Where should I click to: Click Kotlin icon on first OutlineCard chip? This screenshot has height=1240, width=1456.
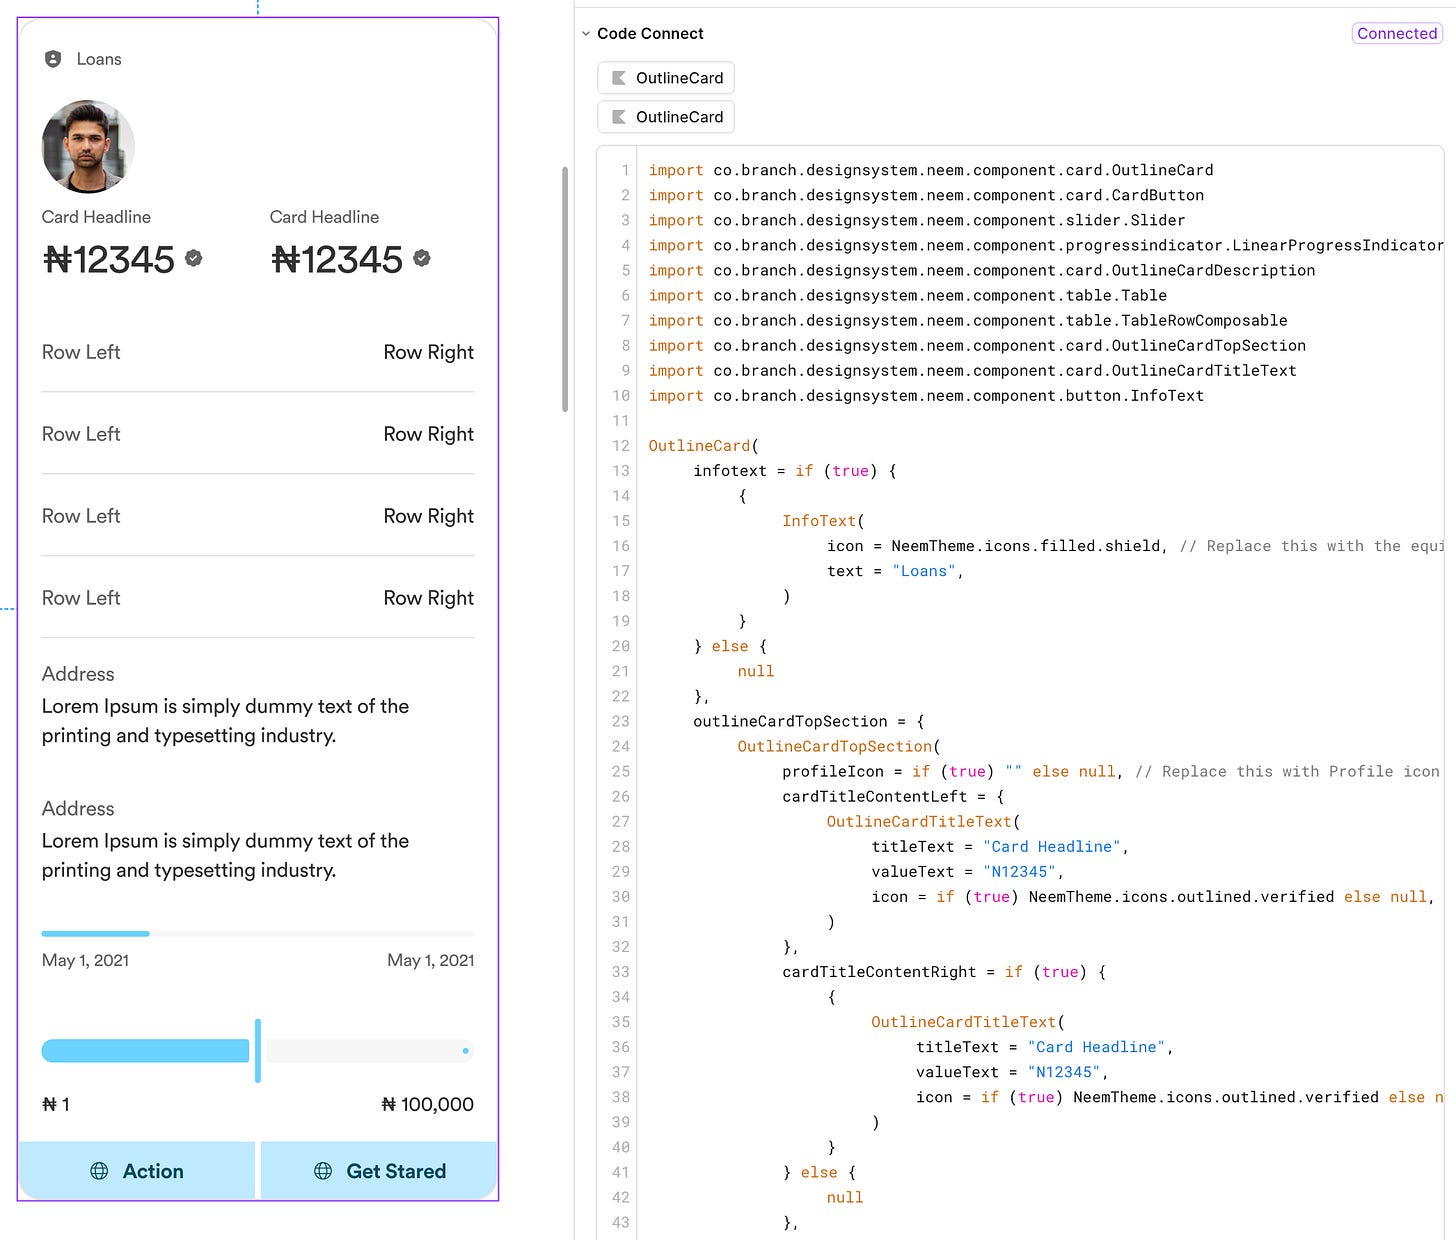619,78
